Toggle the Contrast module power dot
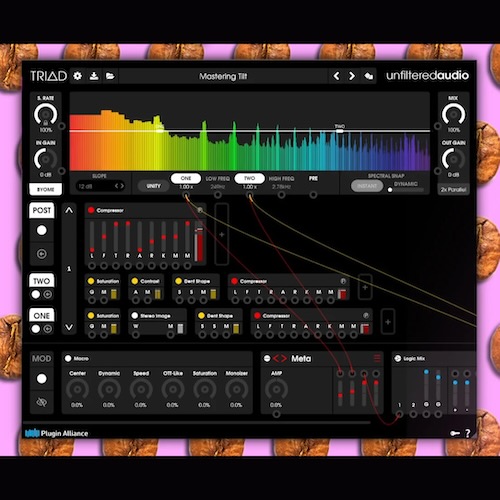The height and width of the screenshot is (500, 500). (x=135, y=281)
